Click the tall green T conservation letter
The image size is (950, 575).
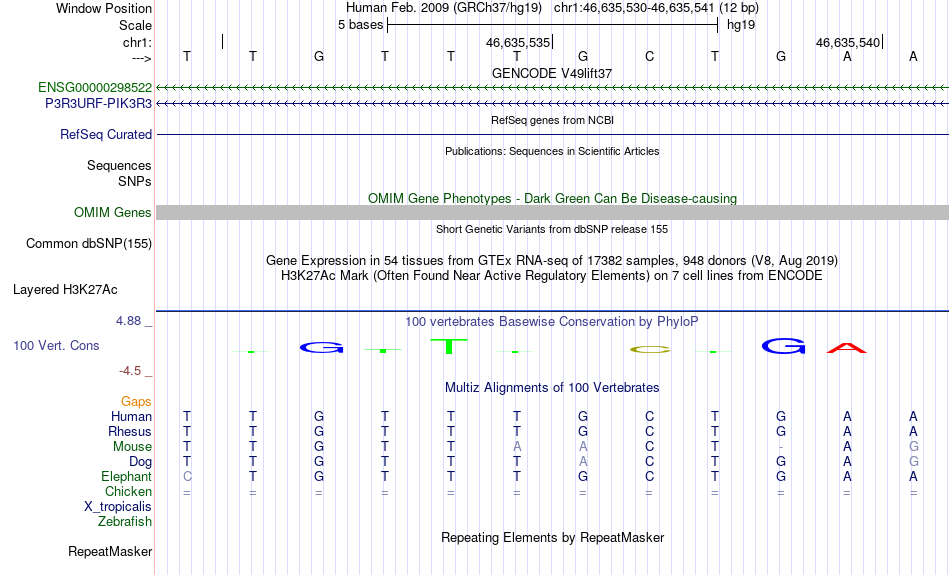tap(449, 346)
